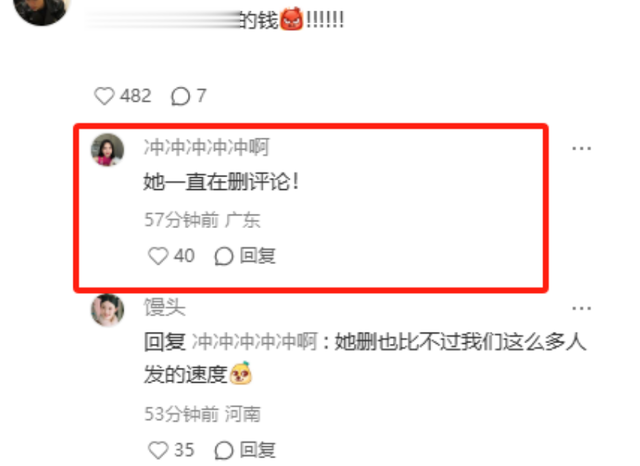This screenshot has width=640, height=466.
Task: Open more options for 冲冲冲冲冲啊's comment
Action: tap(581, 148)
